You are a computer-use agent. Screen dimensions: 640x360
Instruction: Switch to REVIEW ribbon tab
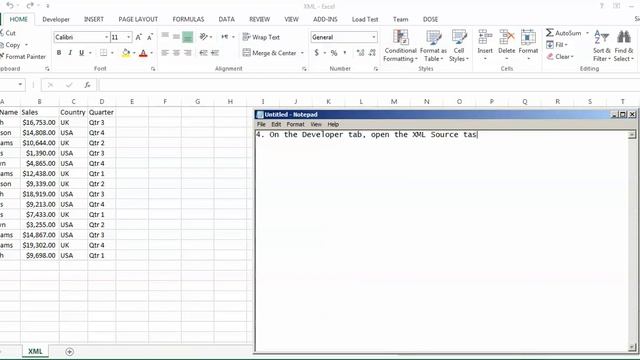coord(259,19)
